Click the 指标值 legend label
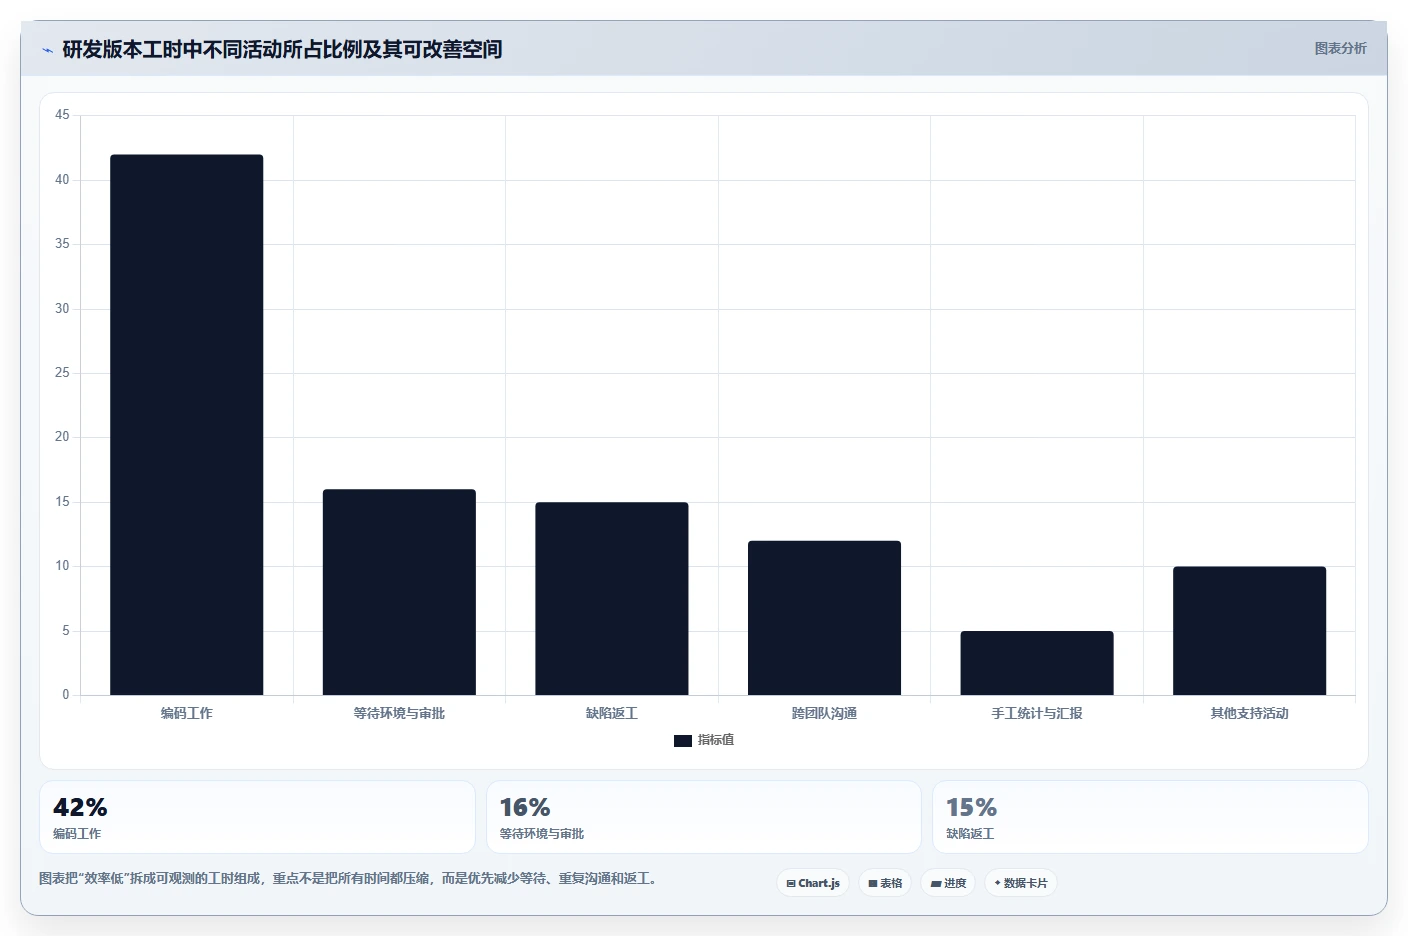Viewport: 1408px width, 936px height. (716, 740)
